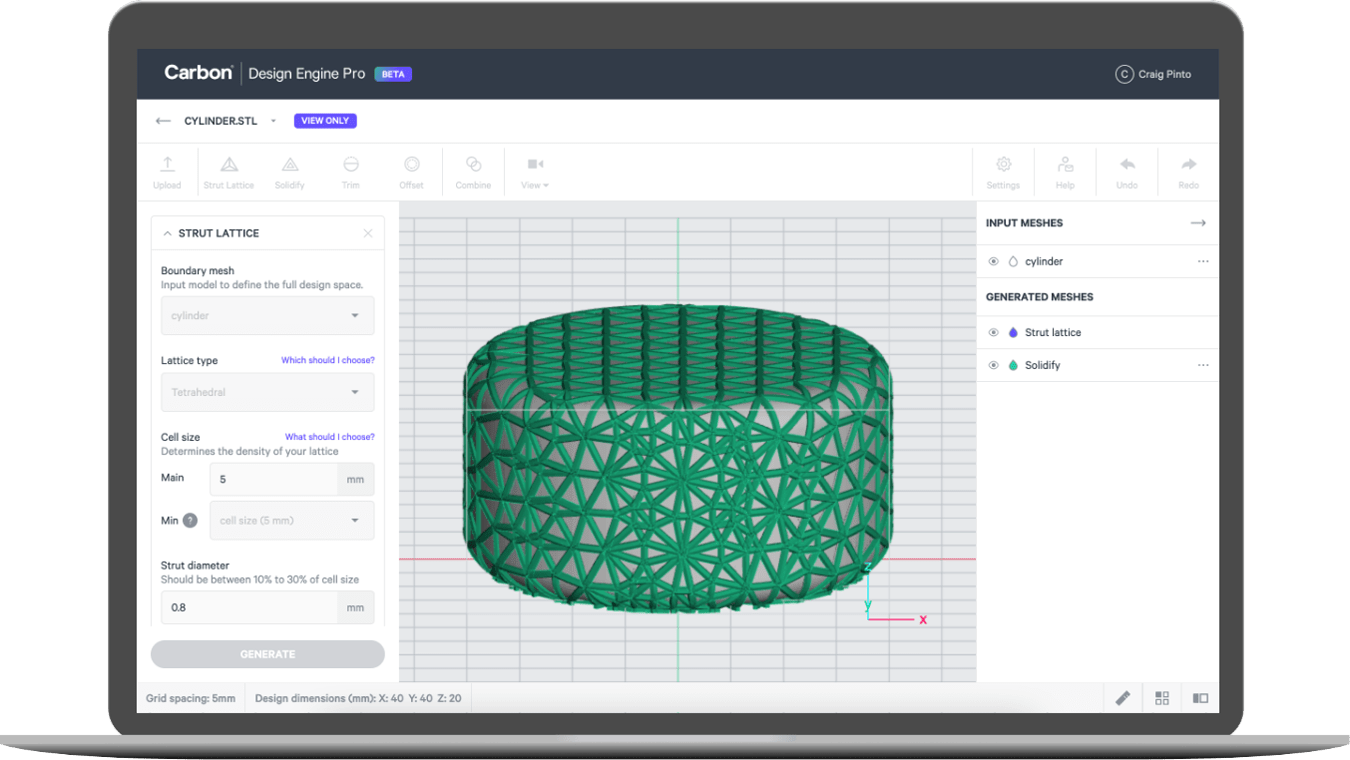Open the Offset tool

coord(411,171)
